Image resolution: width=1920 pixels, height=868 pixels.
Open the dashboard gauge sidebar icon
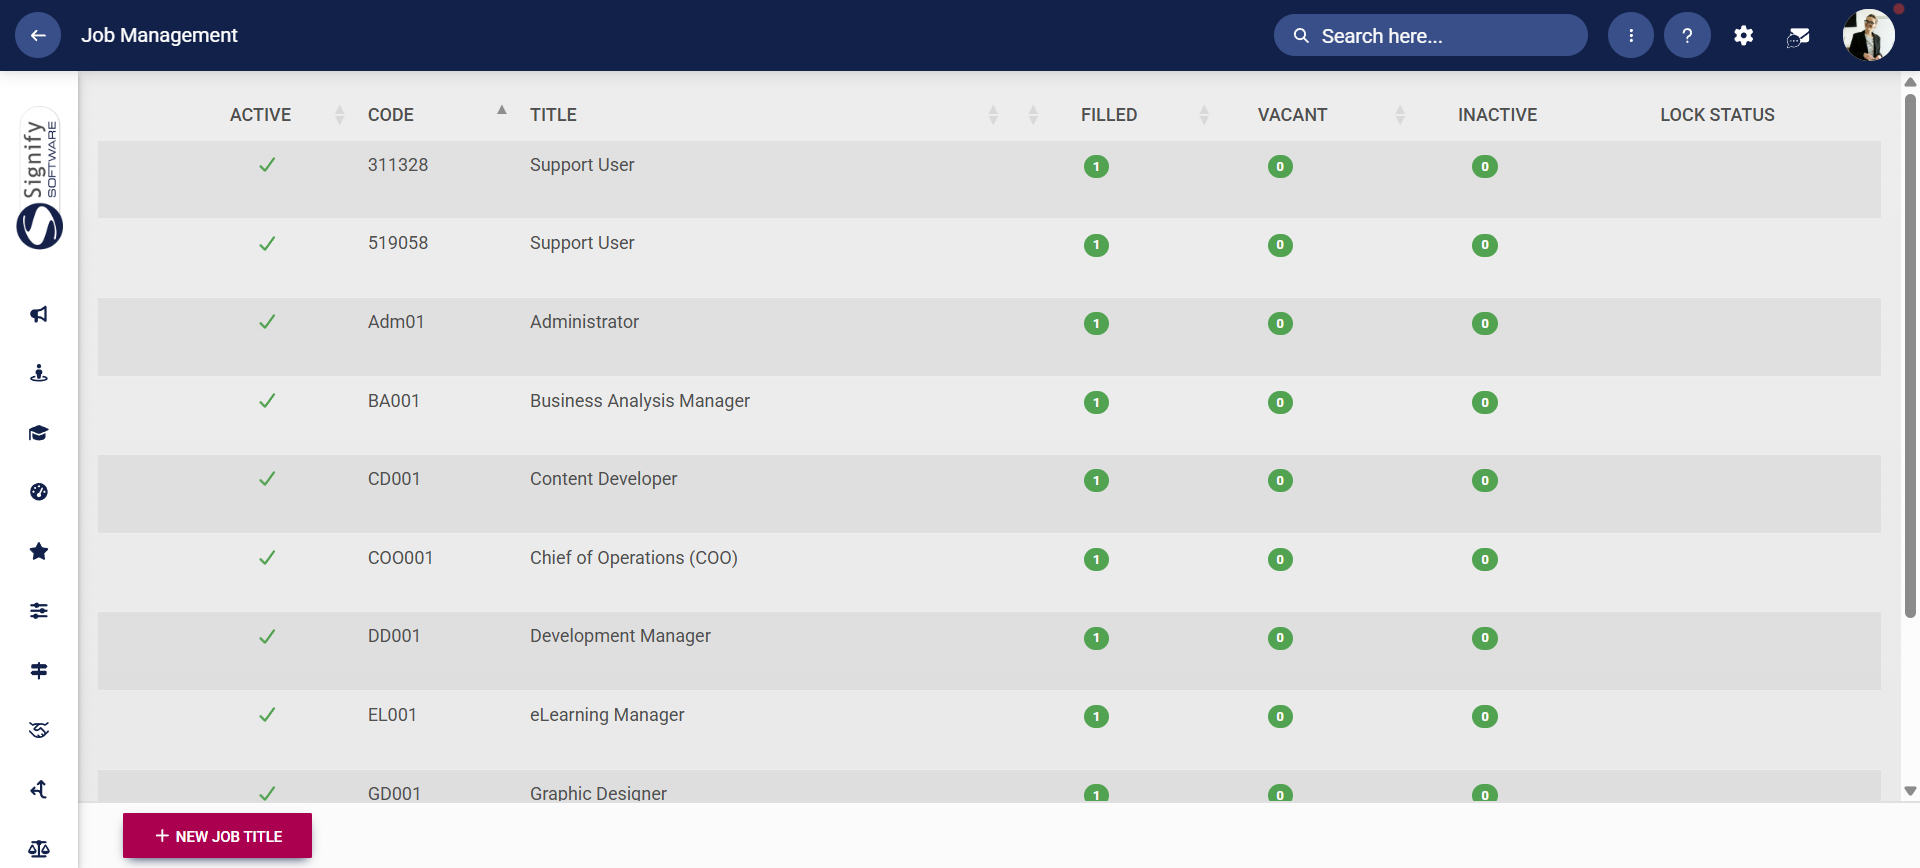pos(39,492)
